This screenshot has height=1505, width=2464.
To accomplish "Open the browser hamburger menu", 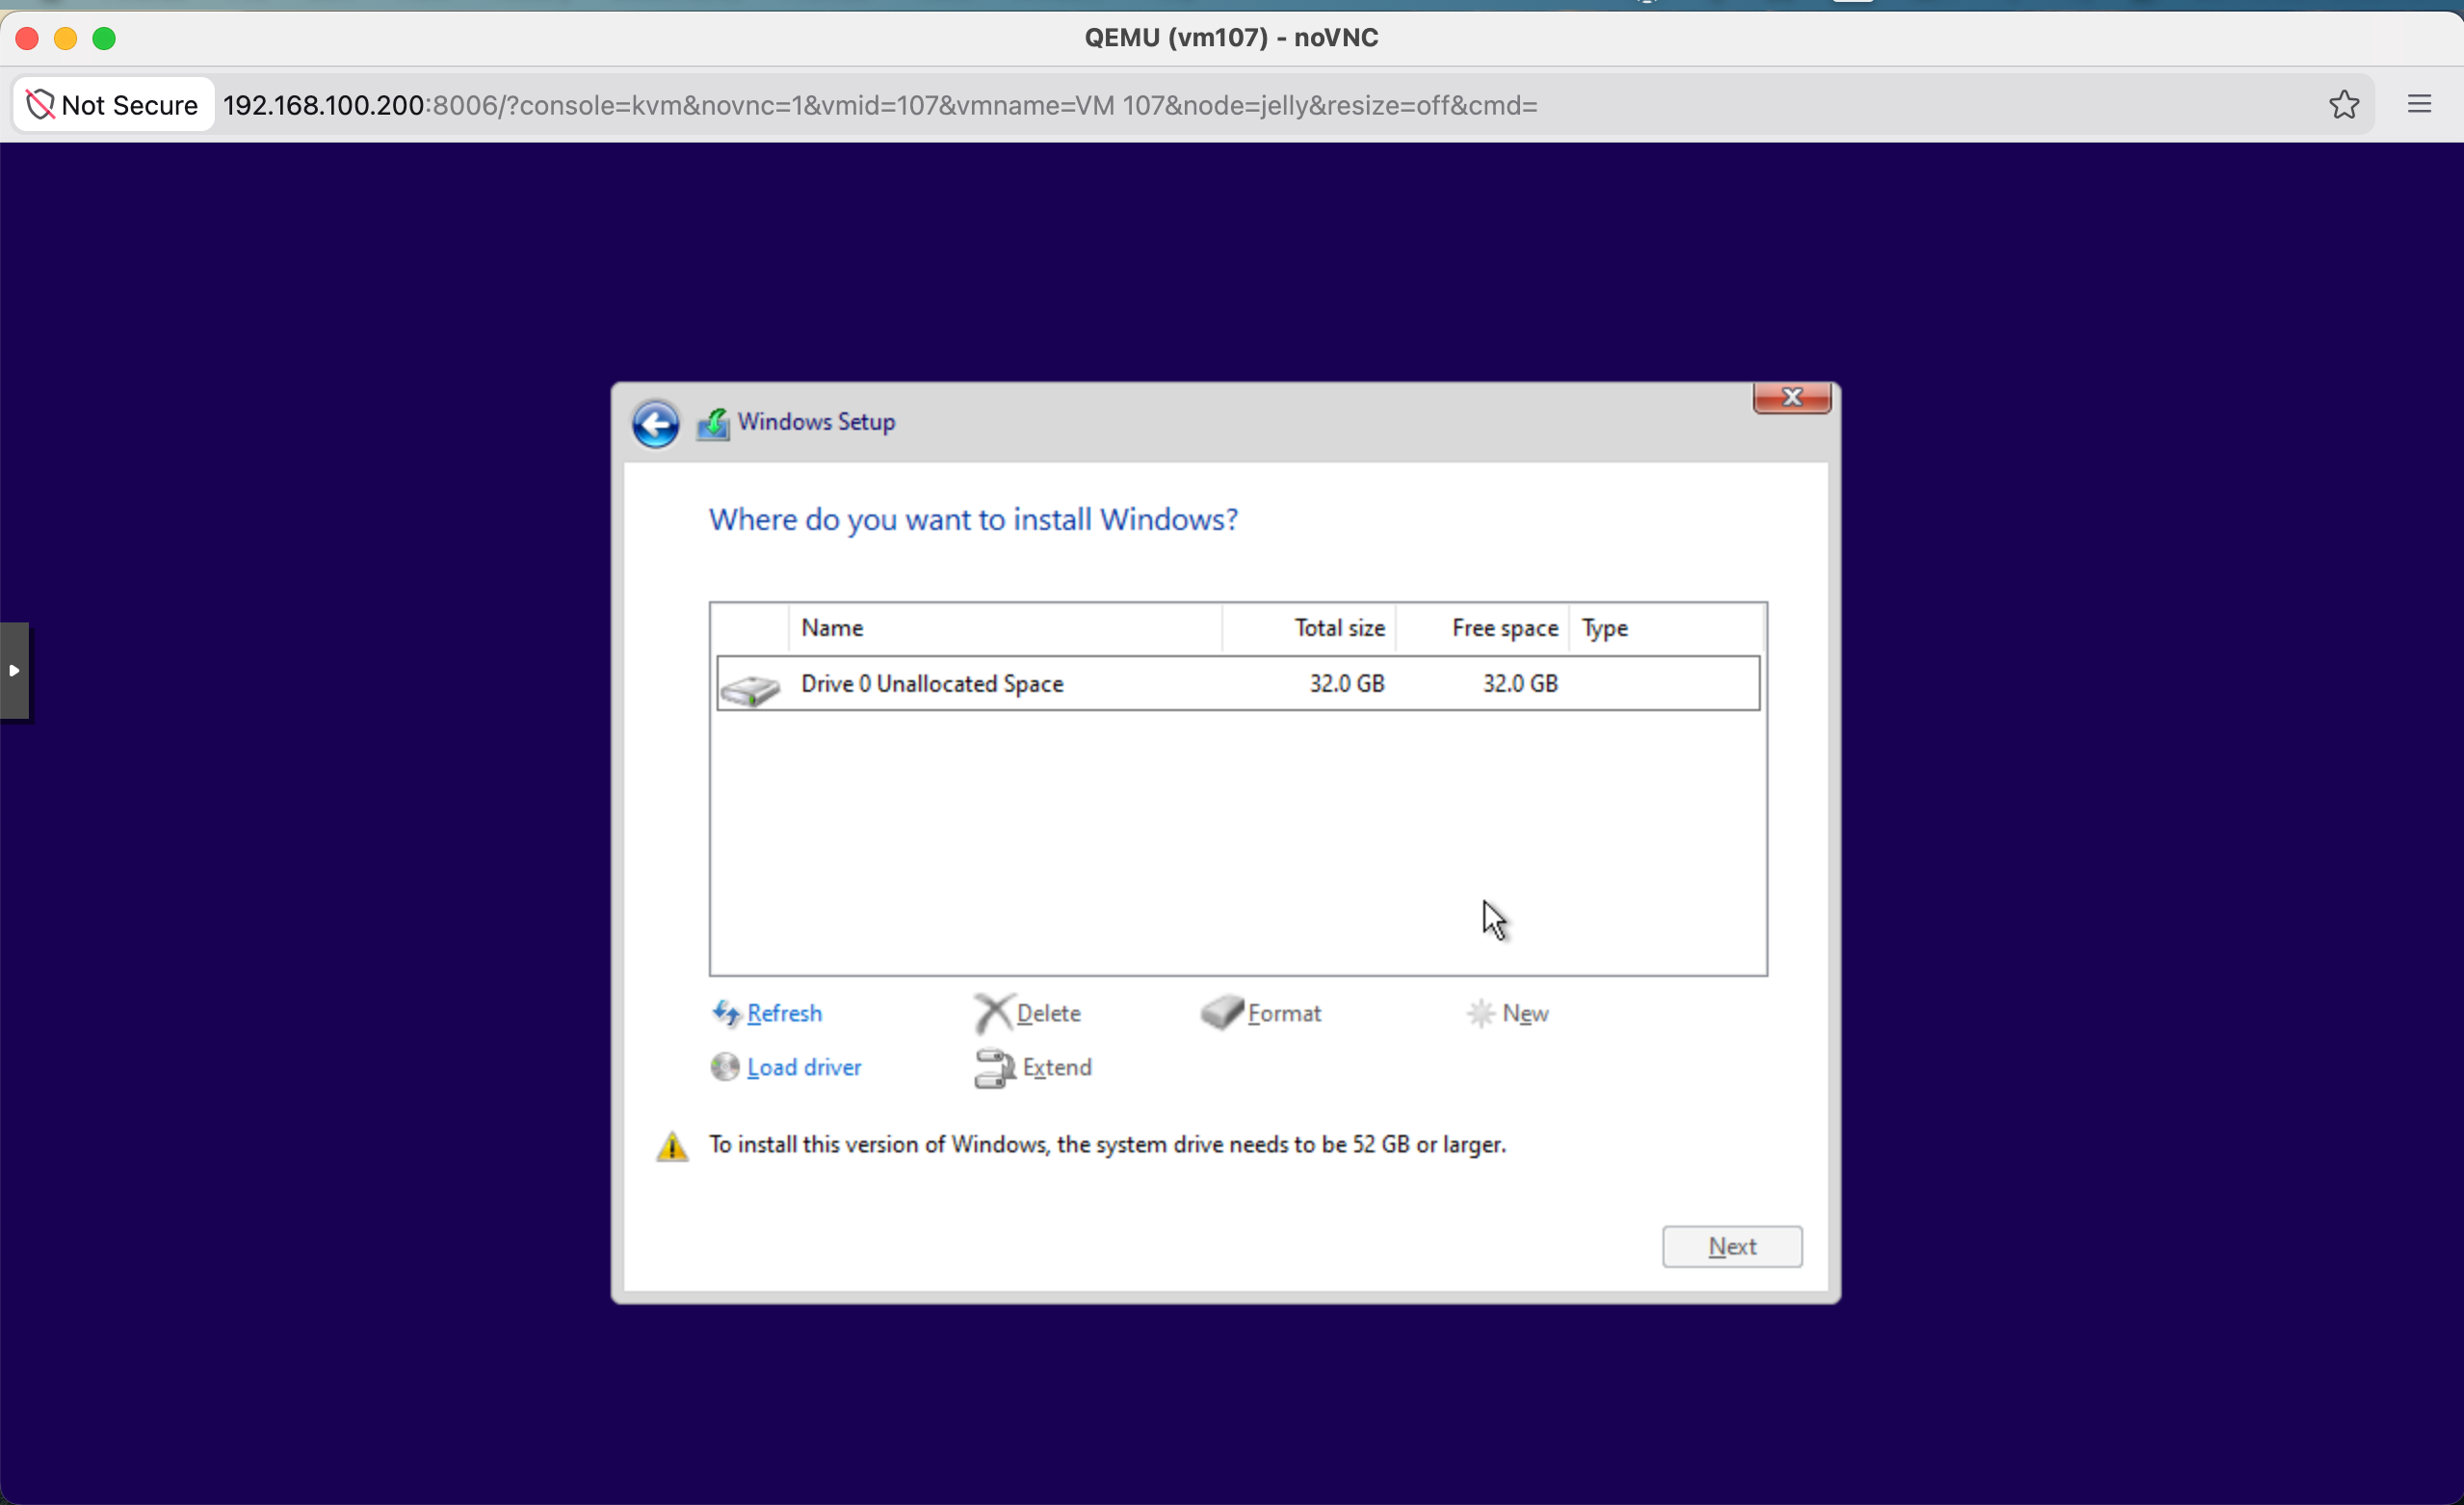I will (2419, 104).
